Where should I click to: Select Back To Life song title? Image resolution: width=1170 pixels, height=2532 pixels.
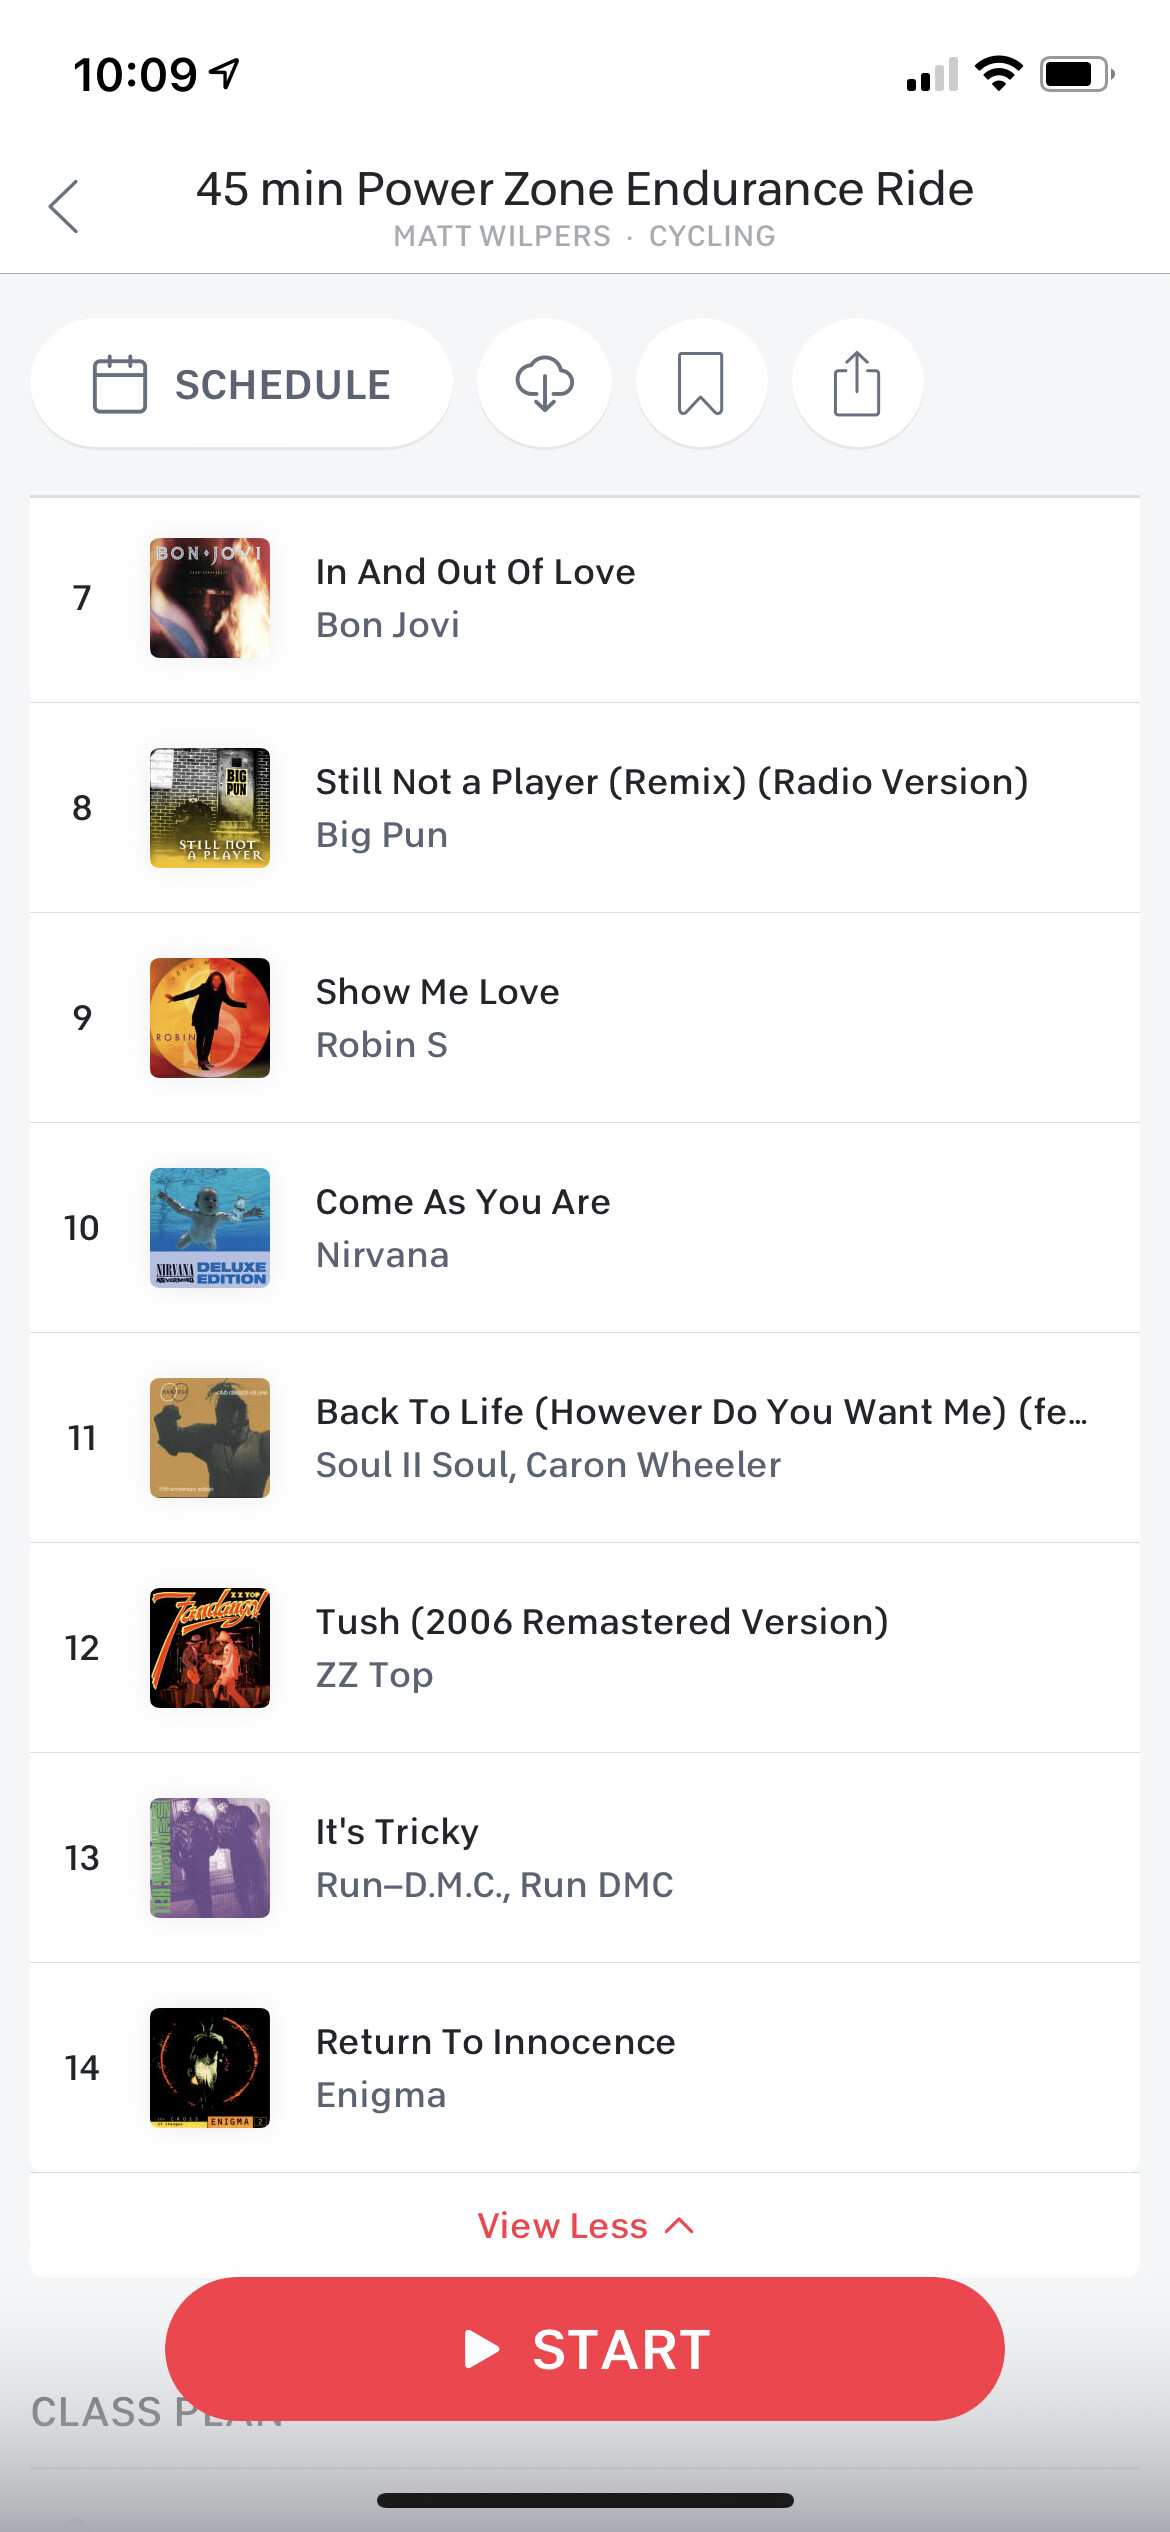(700, 1412)
